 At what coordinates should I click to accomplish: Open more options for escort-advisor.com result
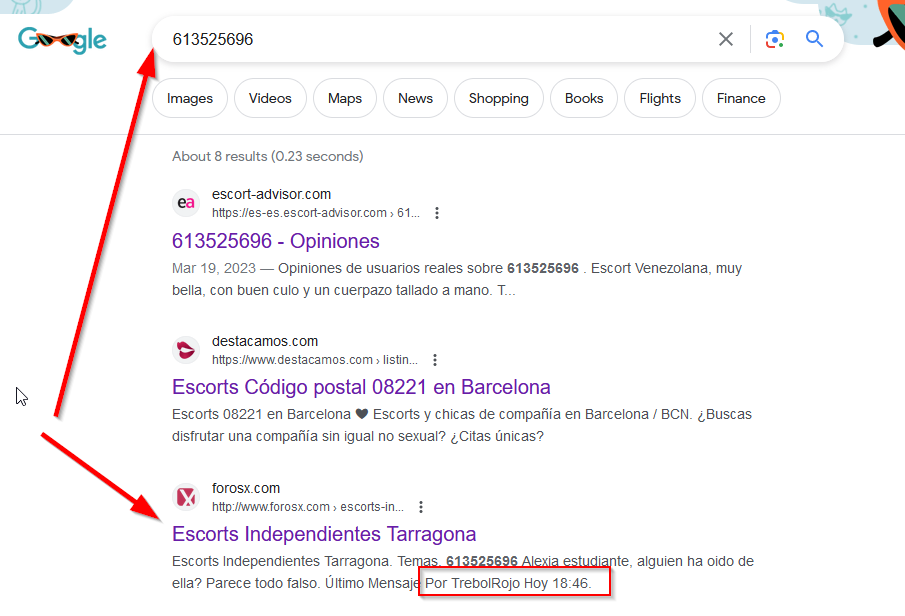(x=437, y=213)
